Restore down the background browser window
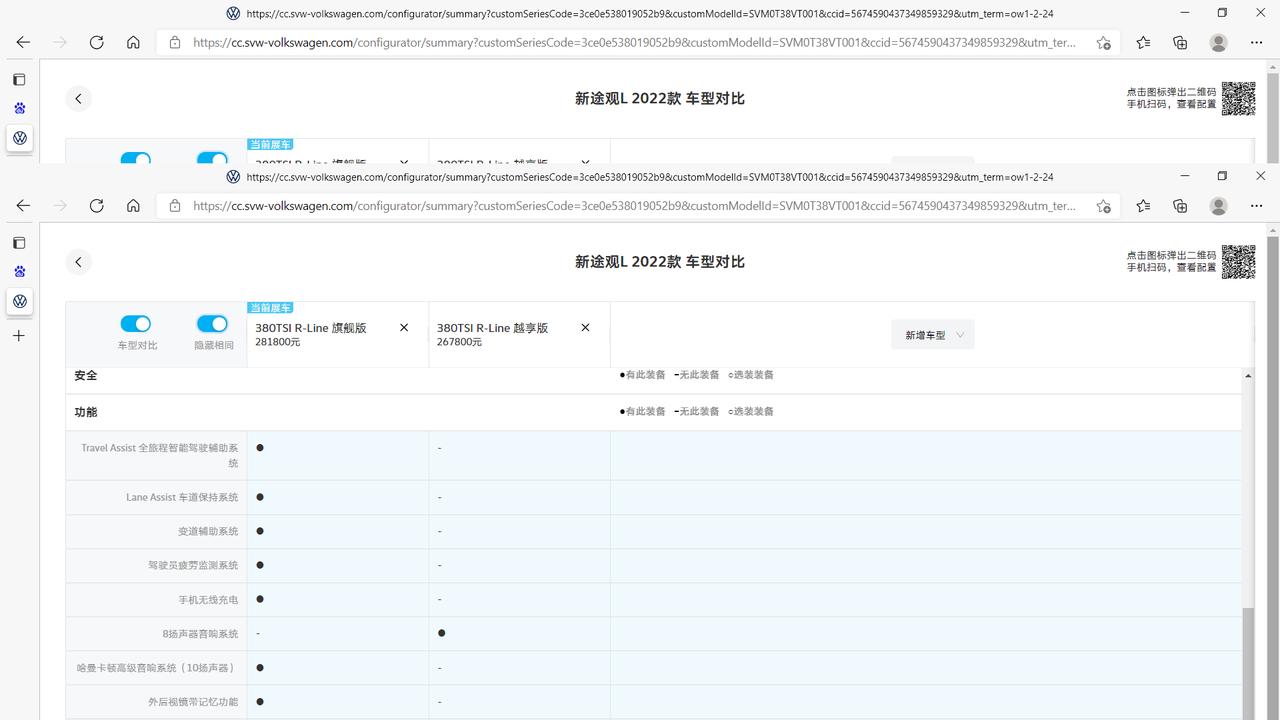The width and height of the screenshot is (1280, 720). coord(1222,13)
